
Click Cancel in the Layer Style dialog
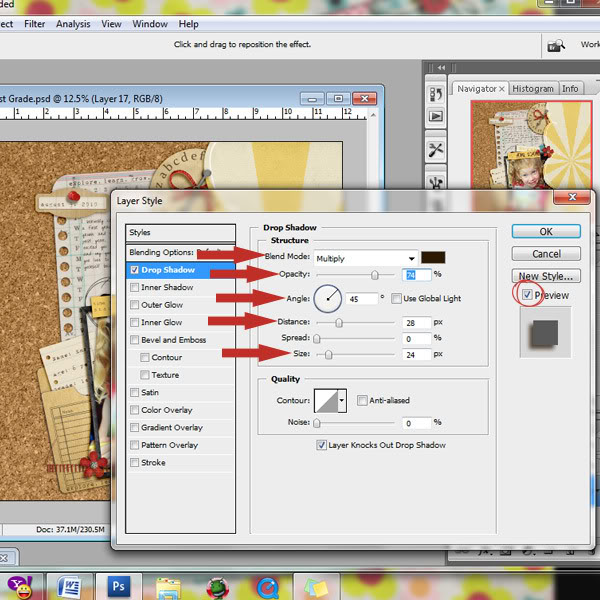click(546, 254)
